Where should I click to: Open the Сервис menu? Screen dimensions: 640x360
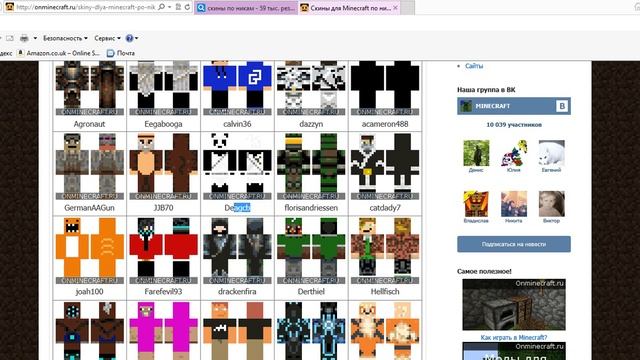pyautogui.click(x=107, y=38)
